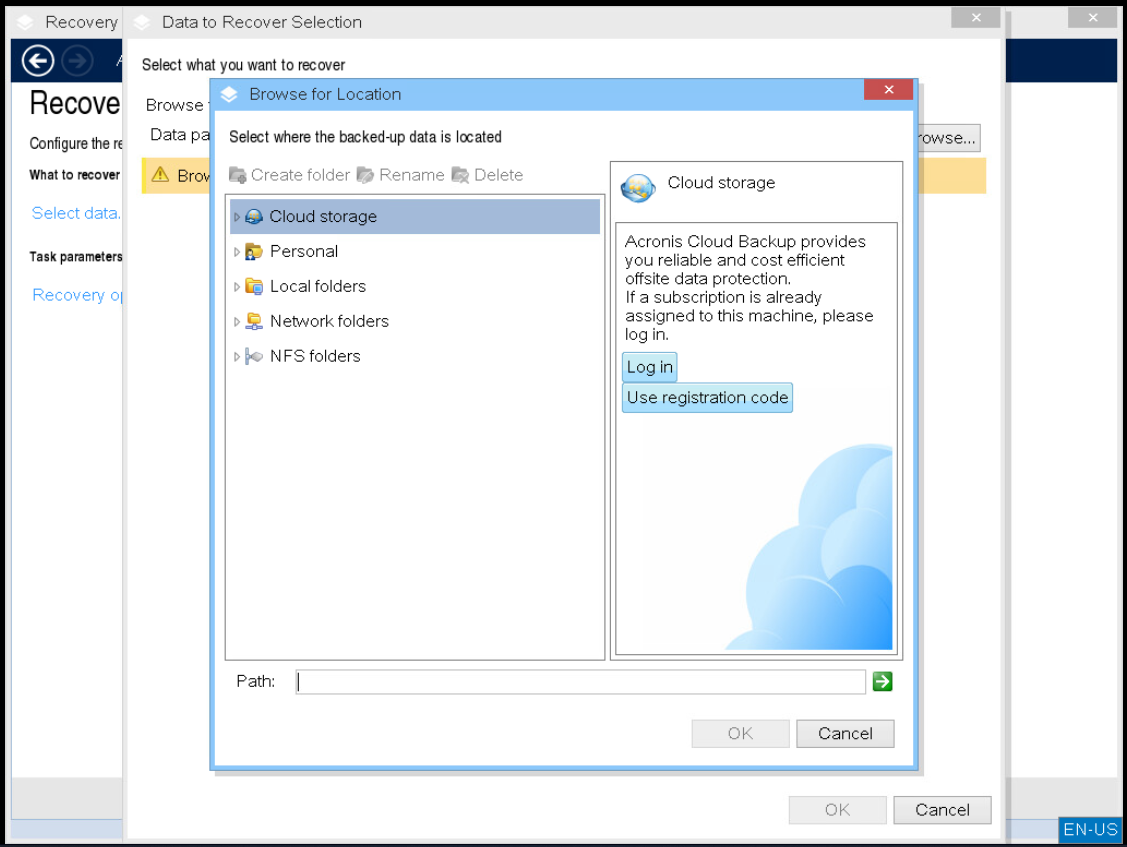Click the back navigation arrow
The width and height of the screenshot is (1127, 847).
37,61
